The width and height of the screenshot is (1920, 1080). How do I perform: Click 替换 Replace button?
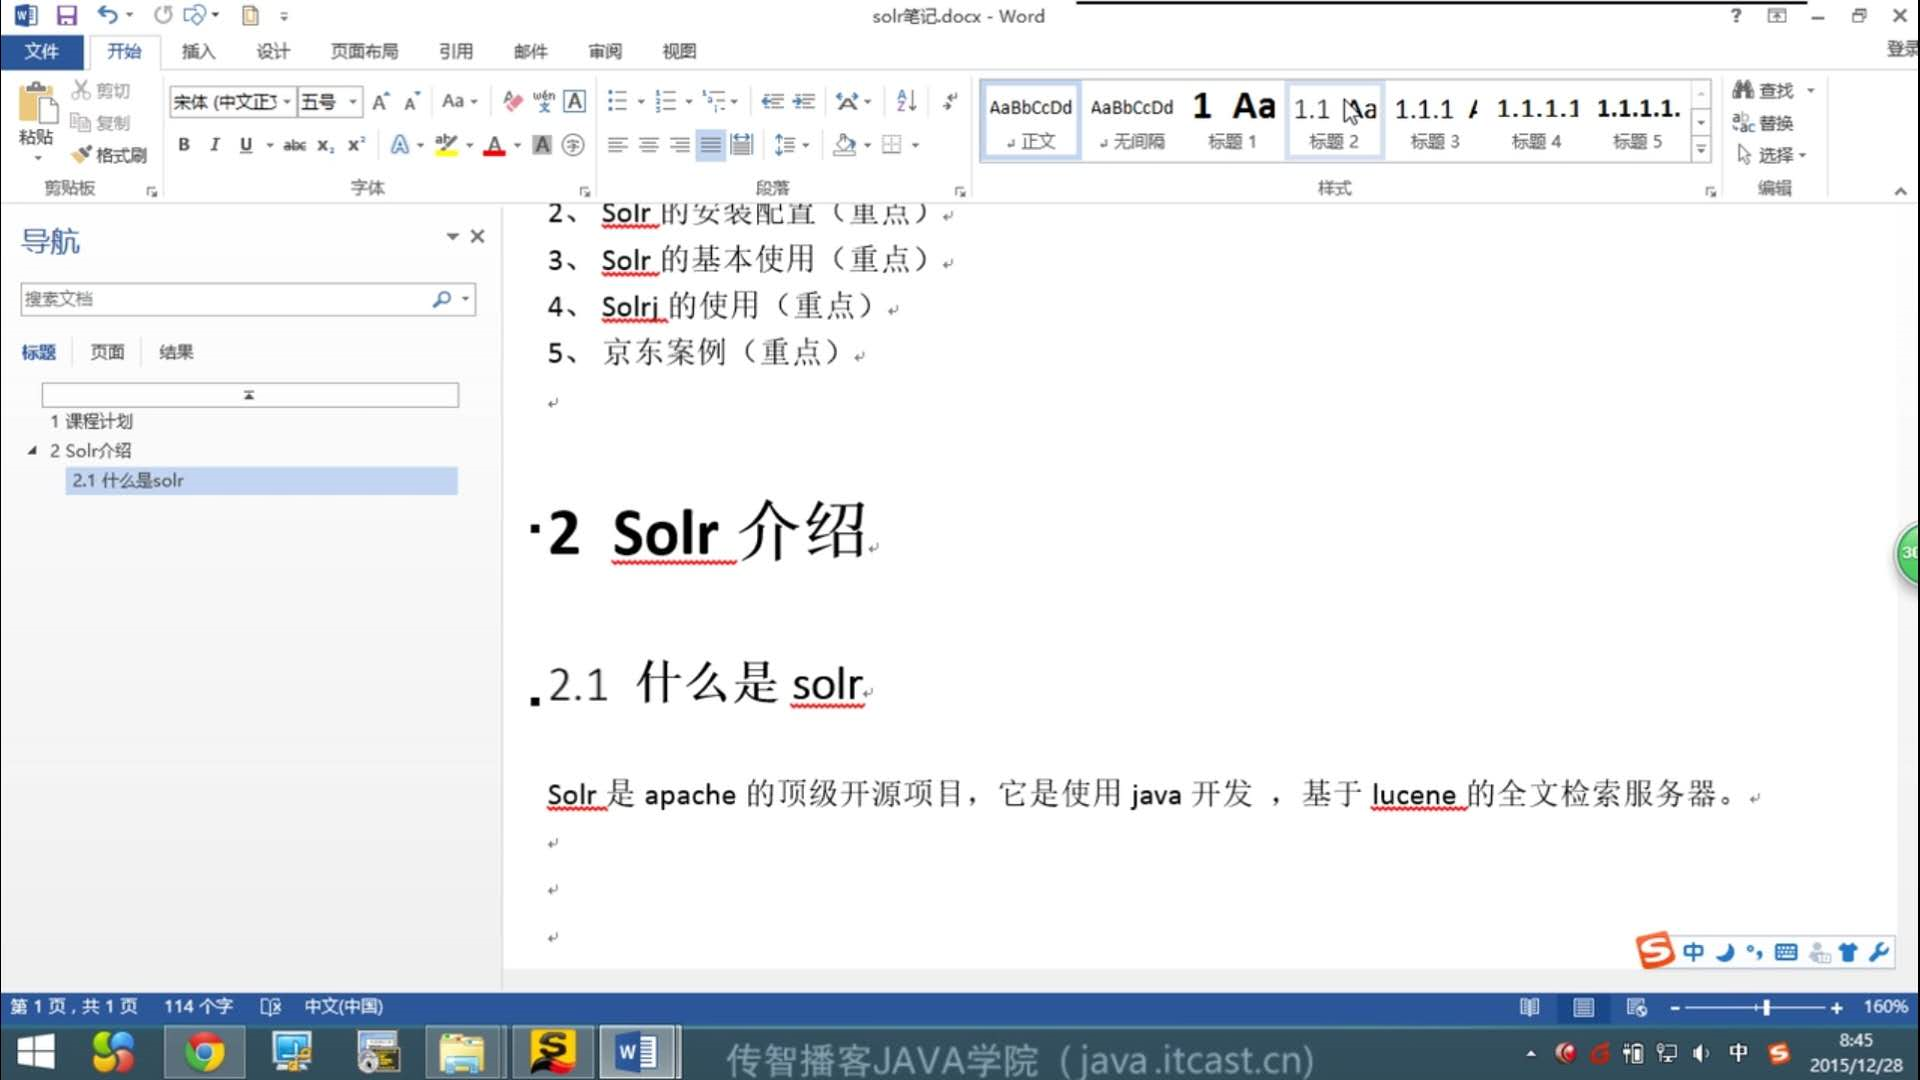point(1765,123)
